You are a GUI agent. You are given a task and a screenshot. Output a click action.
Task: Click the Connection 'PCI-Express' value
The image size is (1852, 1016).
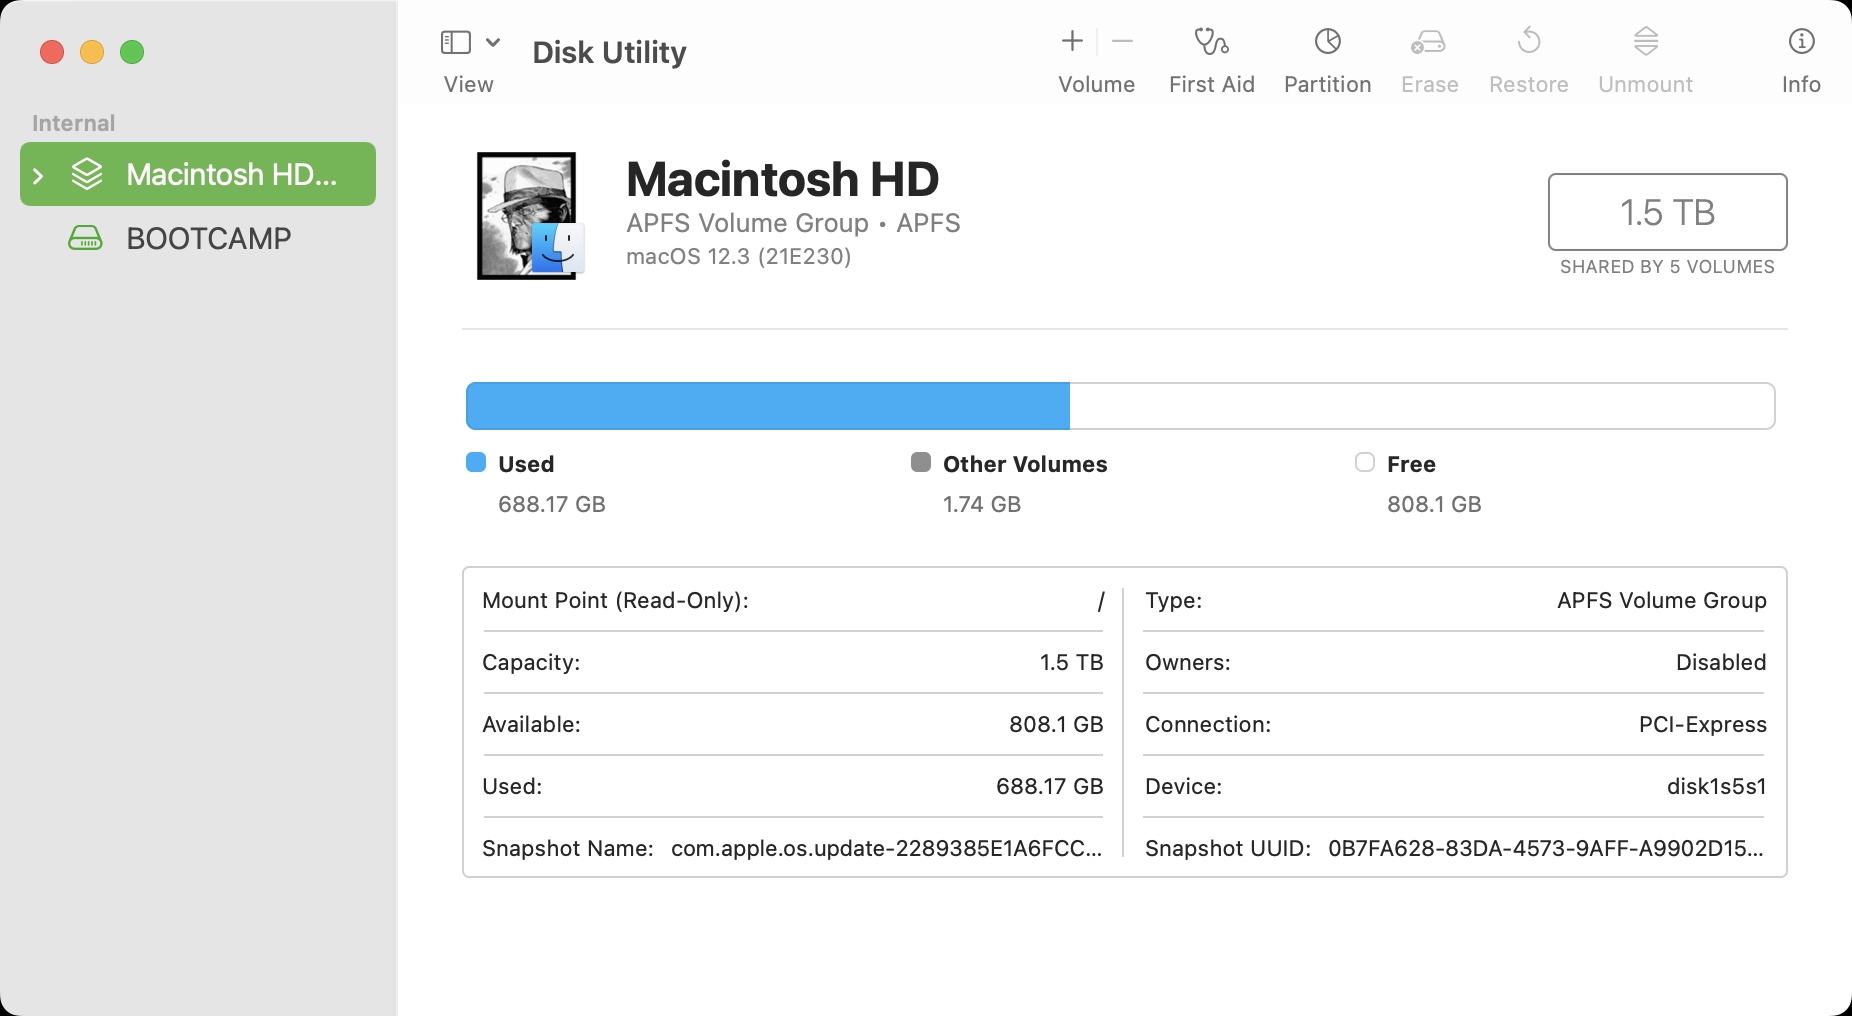[1702, 725]
